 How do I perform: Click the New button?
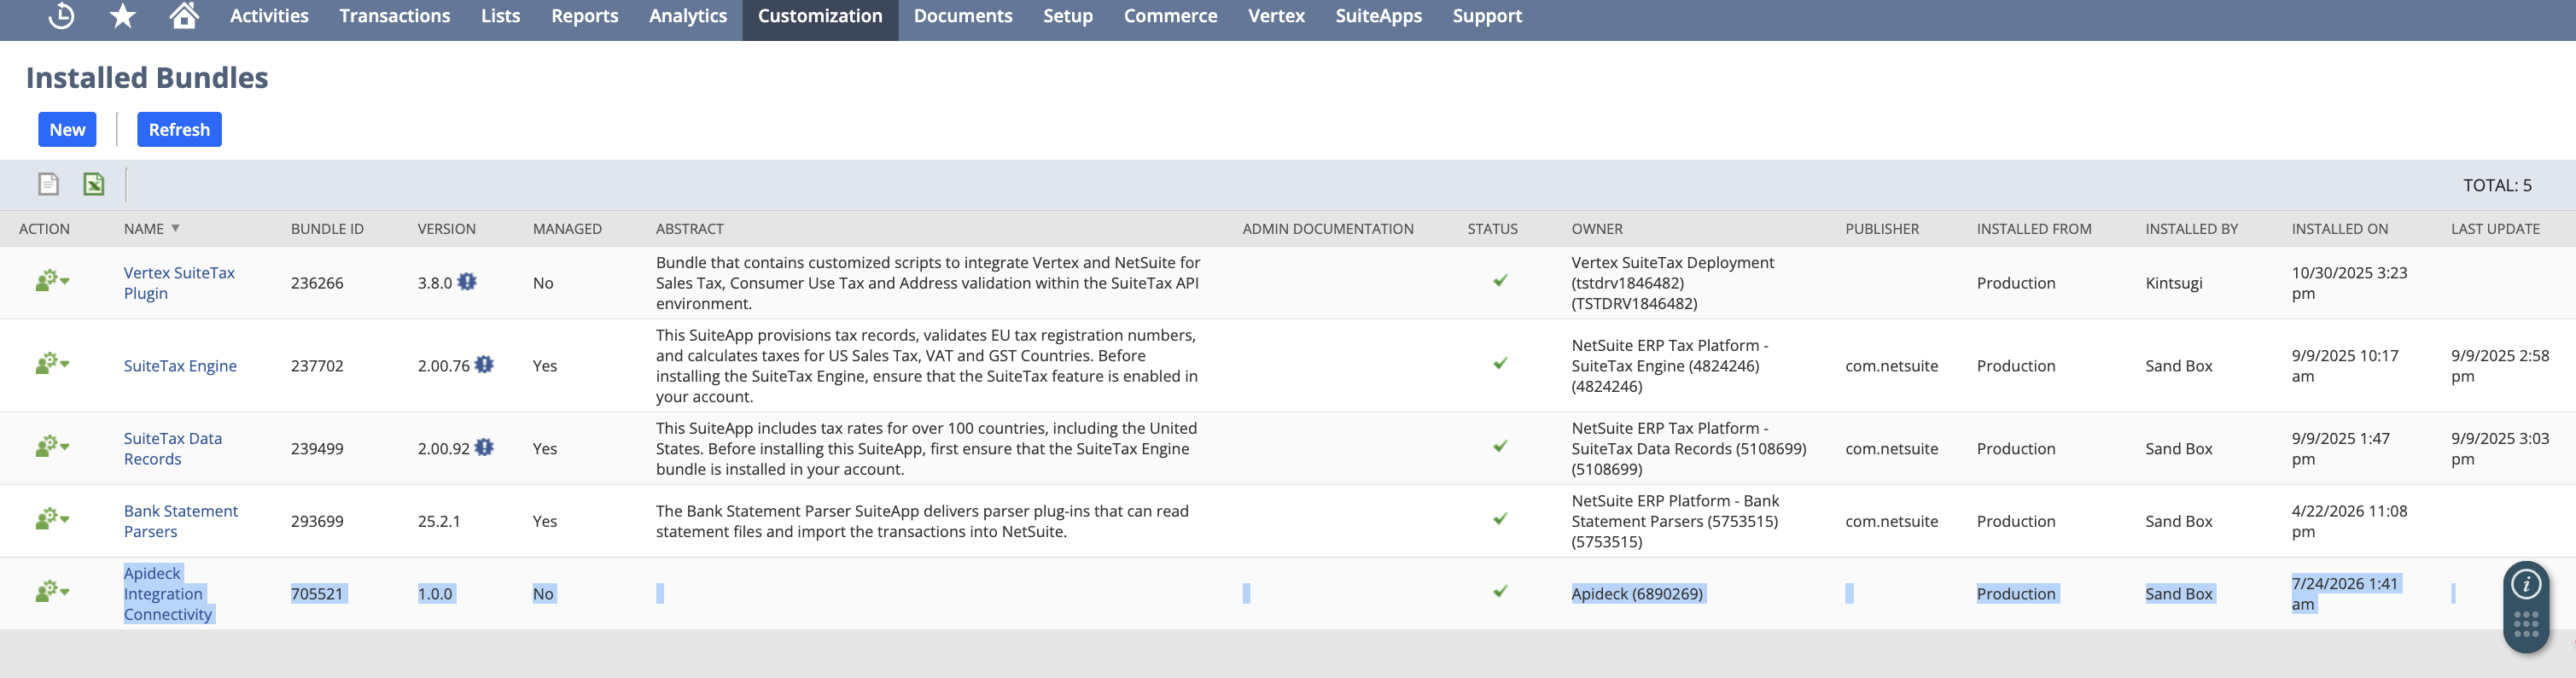[x=67, y=129]
